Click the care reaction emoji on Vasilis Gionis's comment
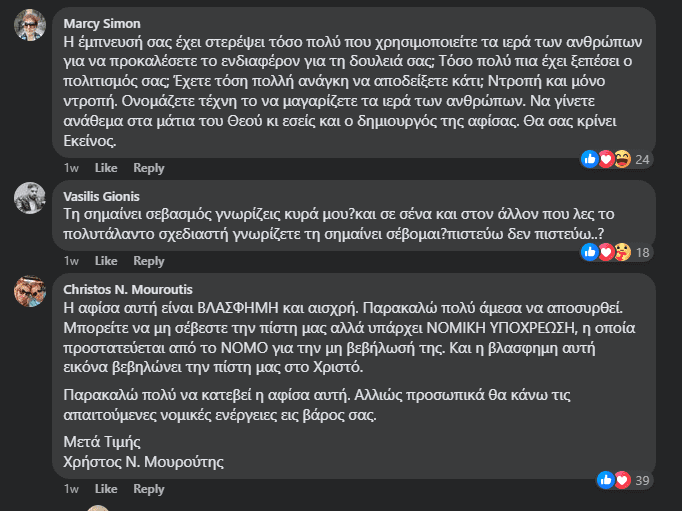This screenshot has height=511, width=682. [x=622, y=252]
